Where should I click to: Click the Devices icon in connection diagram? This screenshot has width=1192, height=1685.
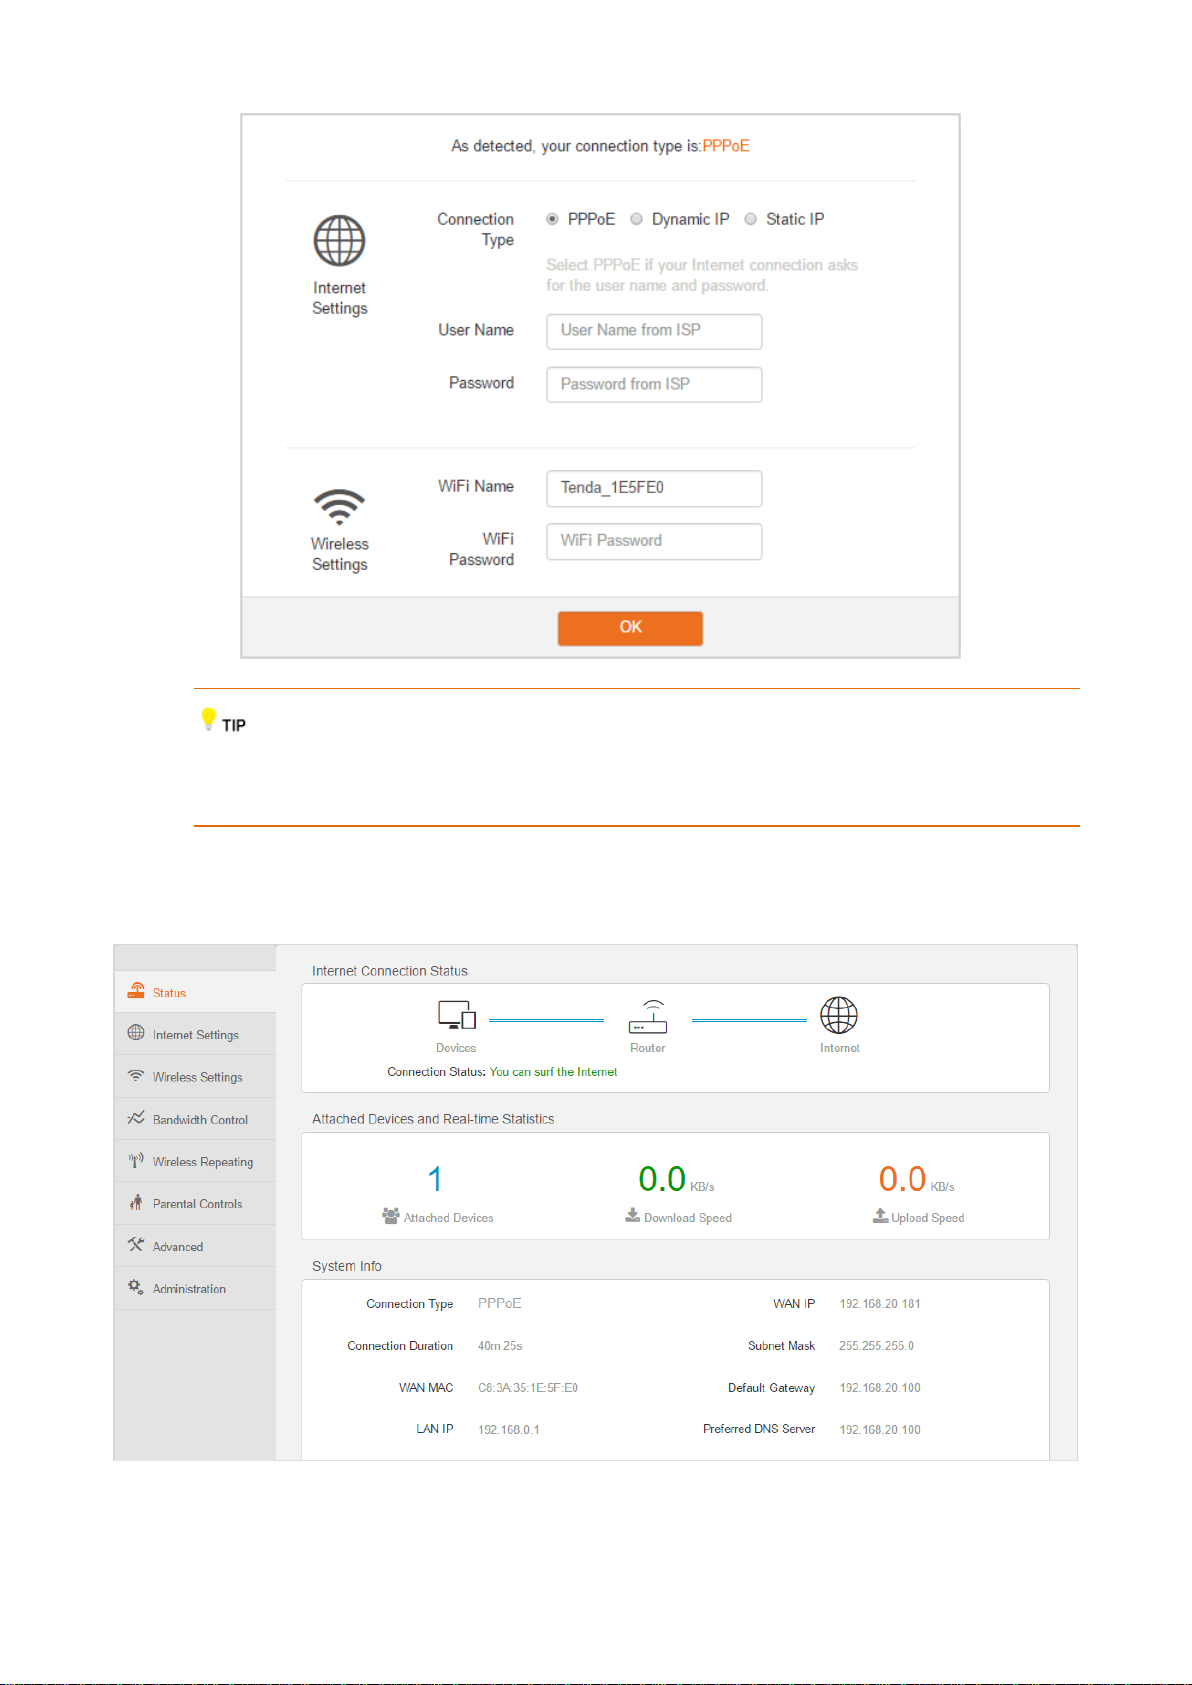pos(456,1015)
